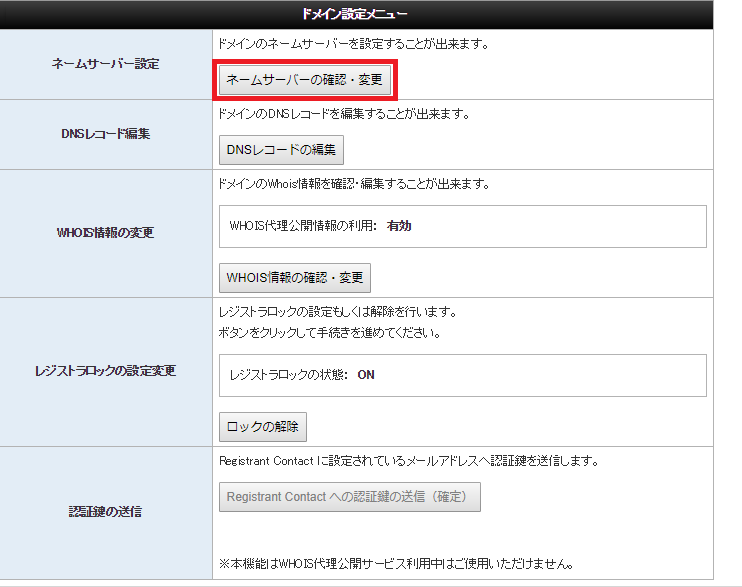Click text ドメインのネームサーバーを設定することが出来ます。
The height and width of the screenshot is (587, 742).
point(353,44)
